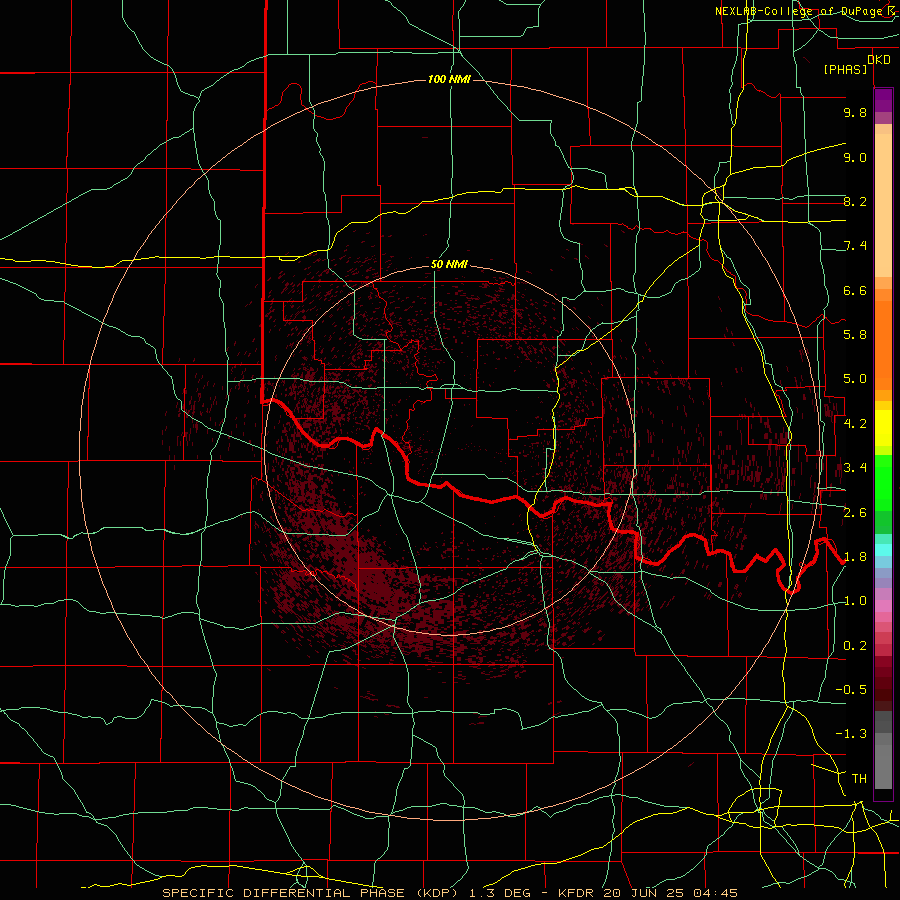Select the 2.6 legend value
The width and height of the screenshot is (900, 900).
point(855,513)
